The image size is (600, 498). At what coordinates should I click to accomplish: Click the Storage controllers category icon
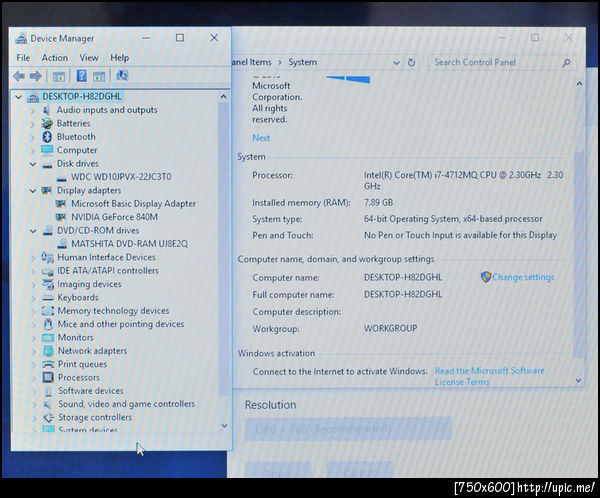(48, 418)
